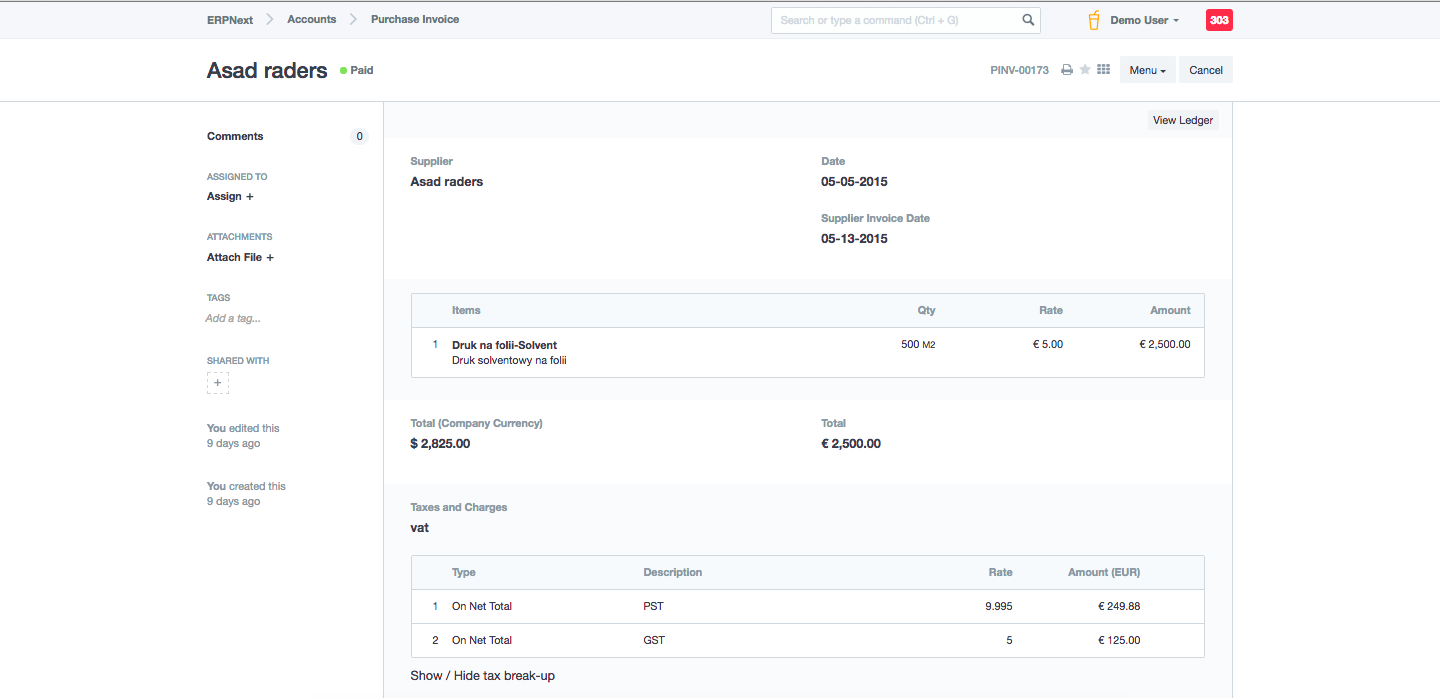Viewport: 1440px width, 698px height.
Task: Open the ERPNext home breadcrumb
Action: (x=230, y=19)
